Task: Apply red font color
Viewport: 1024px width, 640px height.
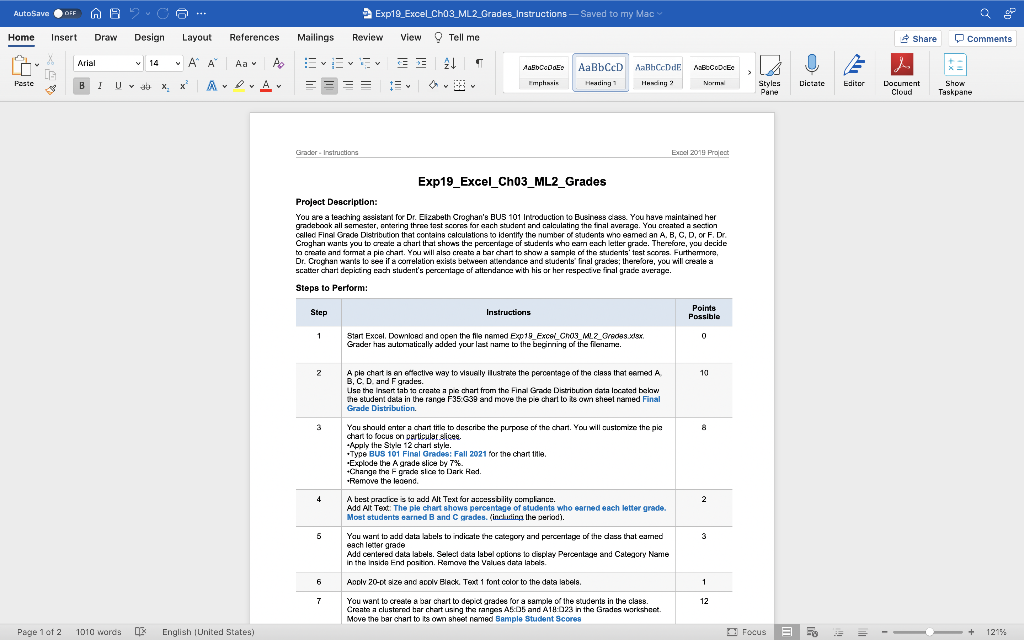Action: [266, 86]
